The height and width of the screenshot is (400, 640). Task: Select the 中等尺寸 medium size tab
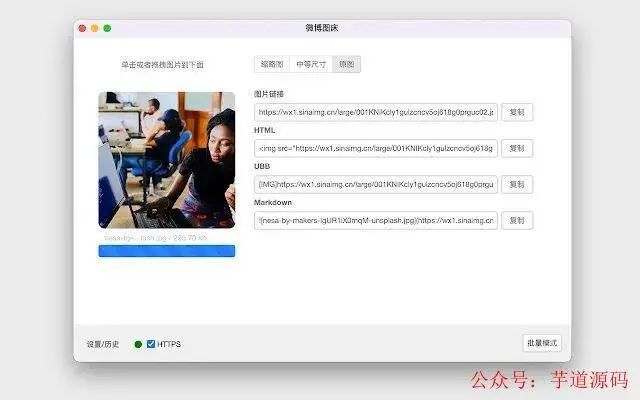tap(311, 64)
